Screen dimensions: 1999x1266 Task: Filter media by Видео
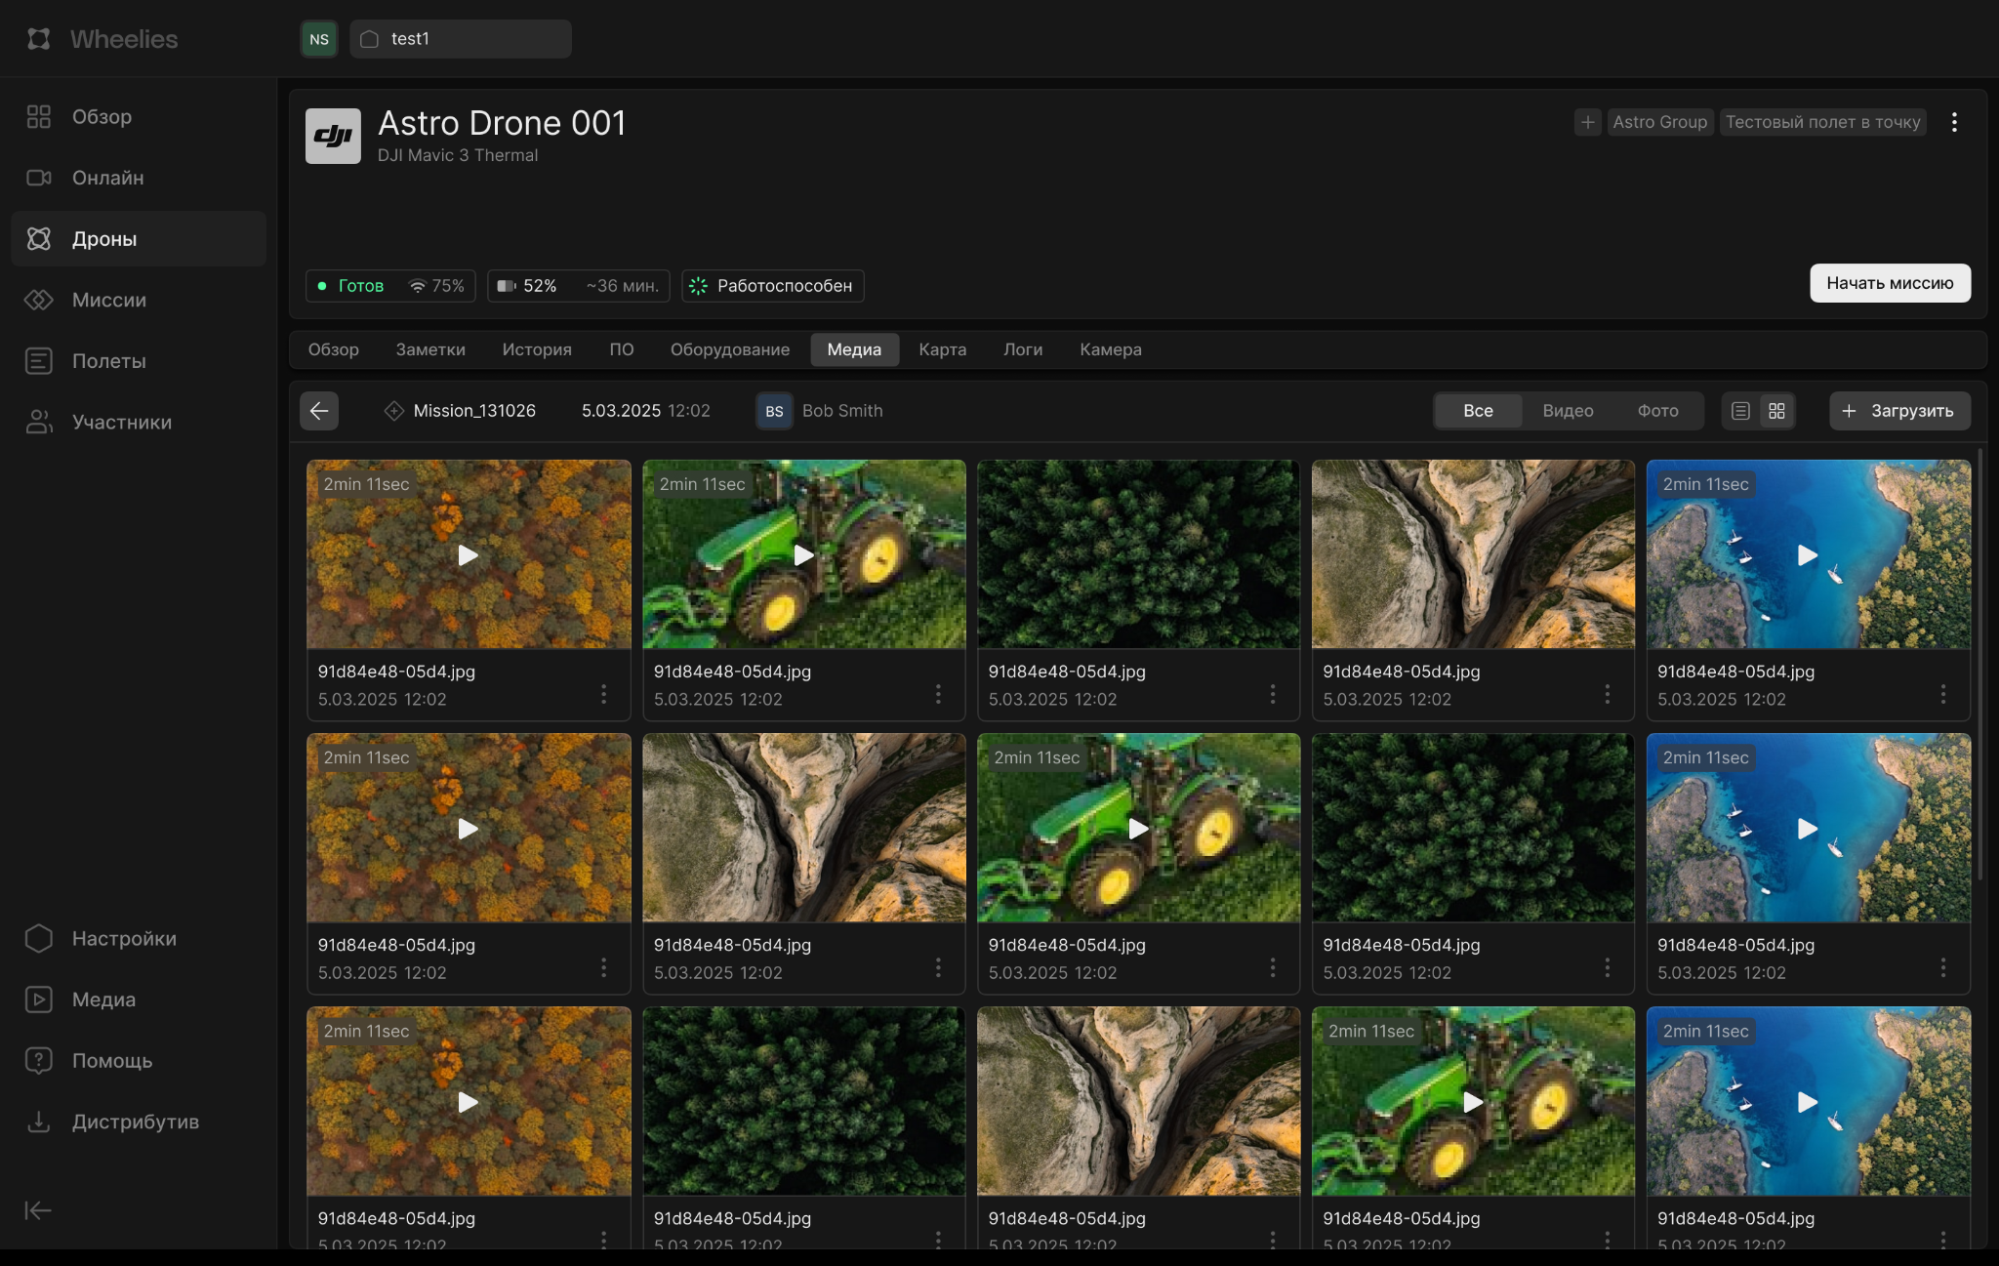[1567, 411]
